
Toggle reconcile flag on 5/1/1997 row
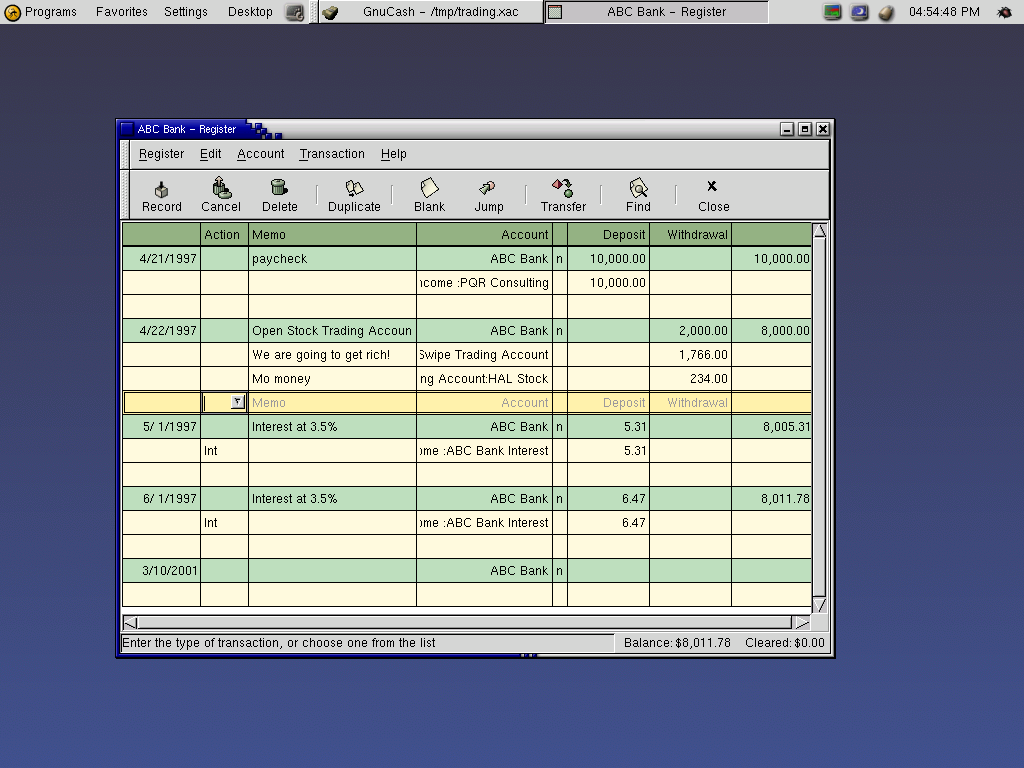(559, 426)
